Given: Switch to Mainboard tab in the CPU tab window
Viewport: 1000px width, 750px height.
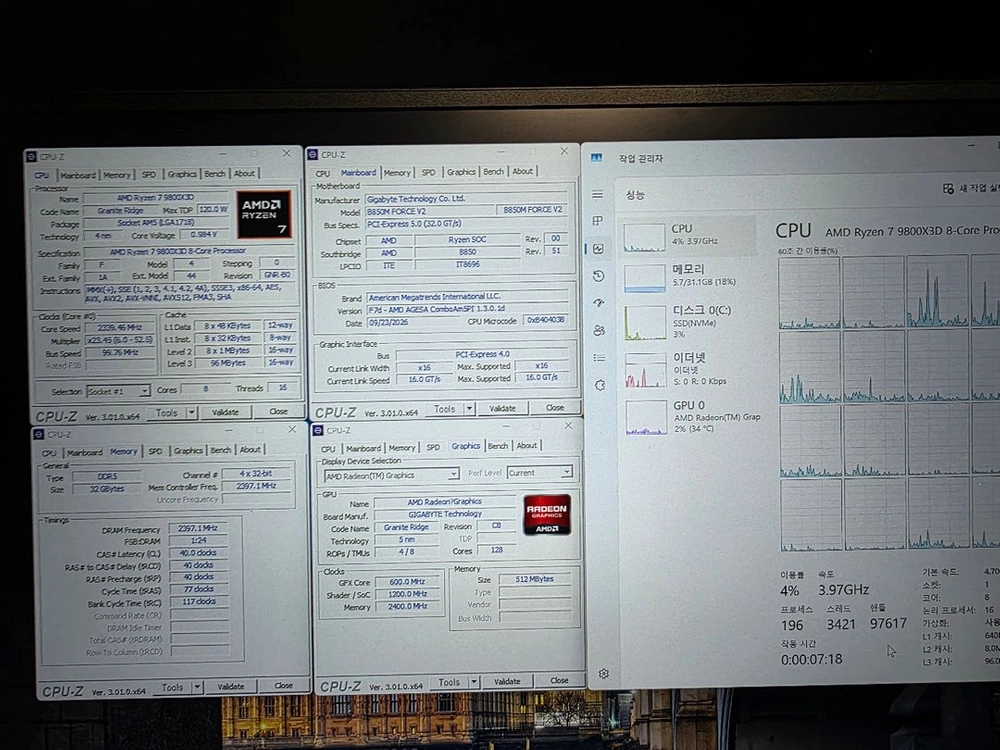Looking at the screenshot, I should [x=78, y=175].
